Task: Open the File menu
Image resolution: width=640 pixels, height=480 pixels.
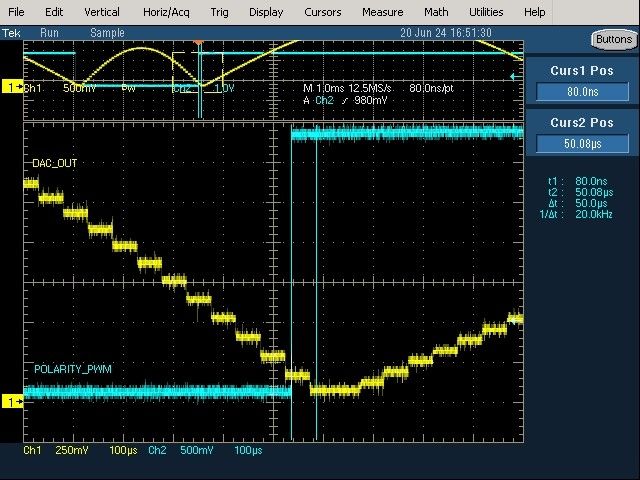Action: 16,12
